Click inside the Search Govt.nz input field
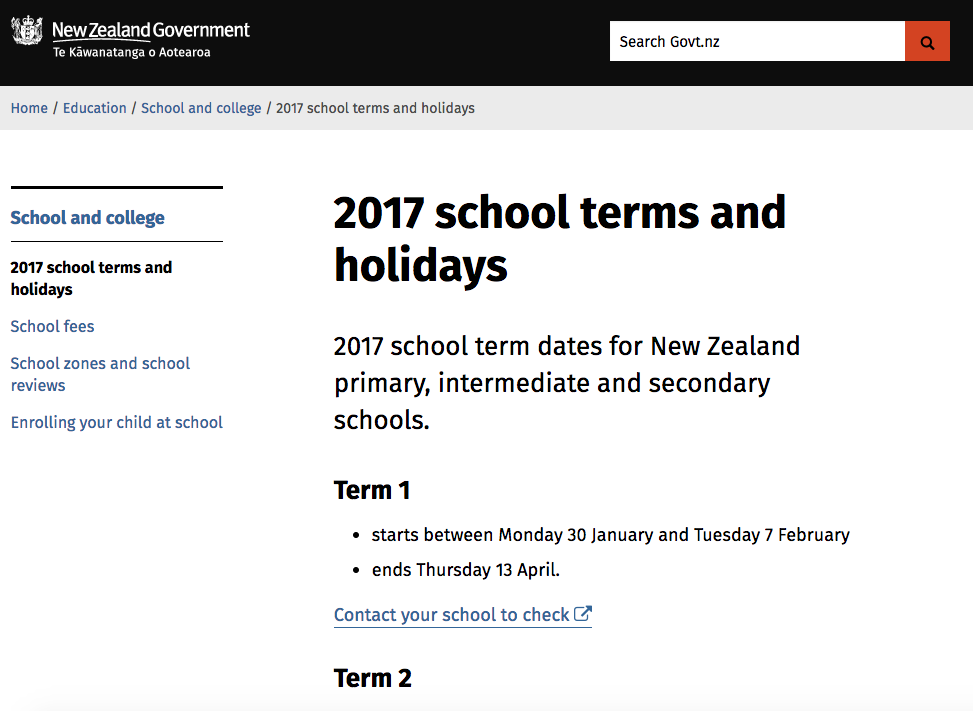 click(x=757, y=41)
